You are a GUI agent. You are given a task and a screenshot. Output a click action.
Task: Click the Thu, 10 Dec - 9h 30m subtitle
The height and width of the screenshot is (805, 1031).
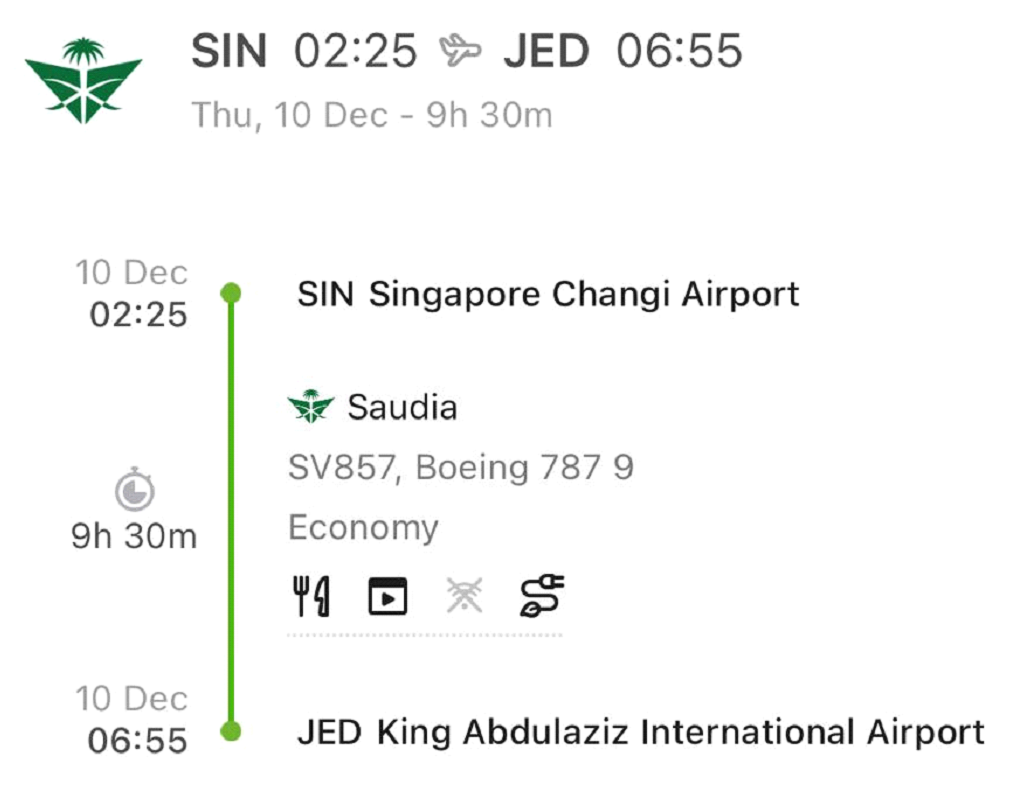(372, 114)
